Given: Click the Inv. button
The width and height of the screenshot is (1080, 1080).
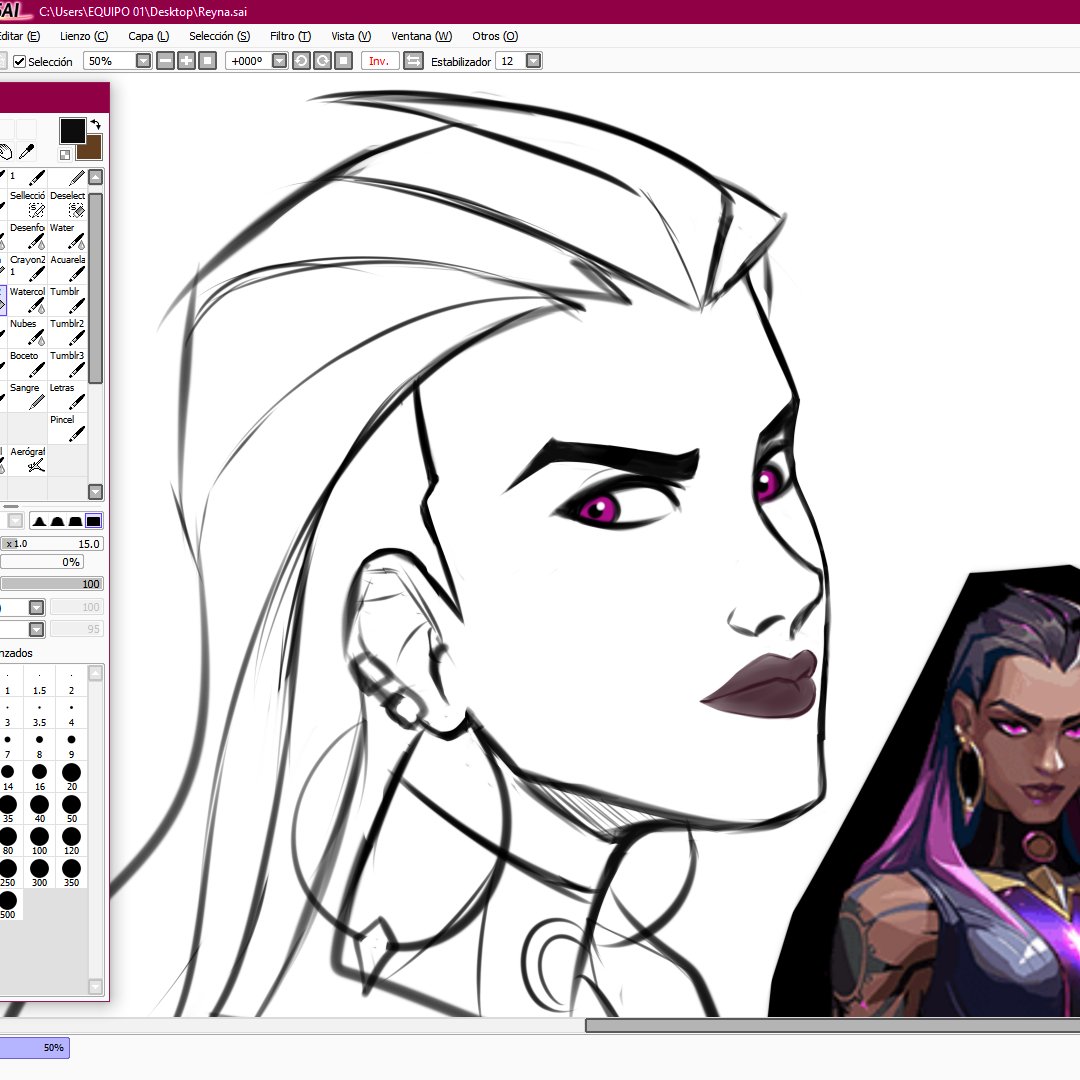Looking at the screenshot, I should click(x=380, y=61).
